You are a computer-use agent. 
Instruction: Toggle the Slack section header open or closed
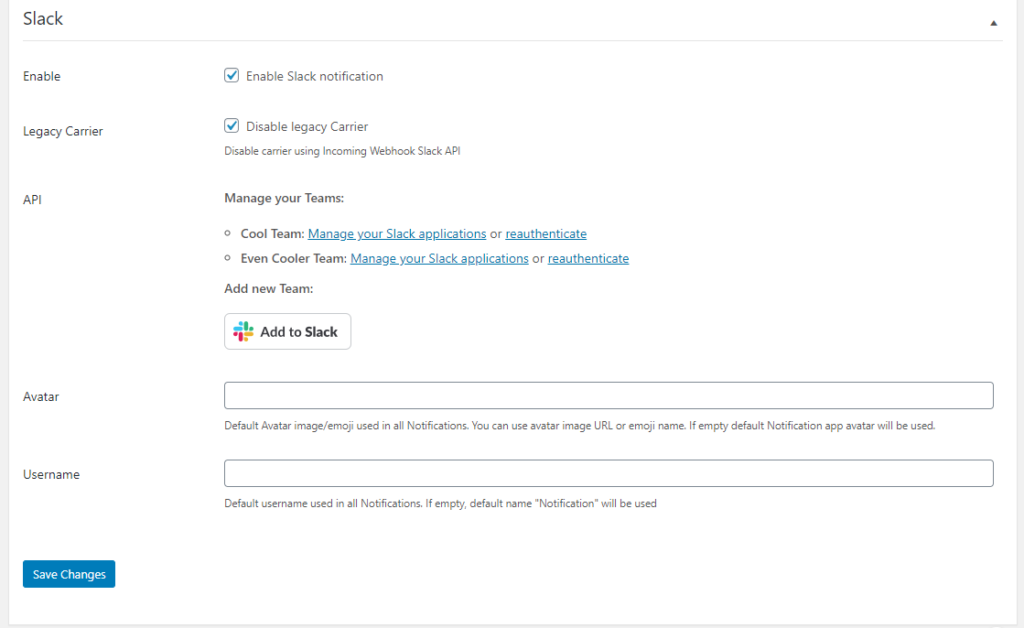(x=993, y=20)
